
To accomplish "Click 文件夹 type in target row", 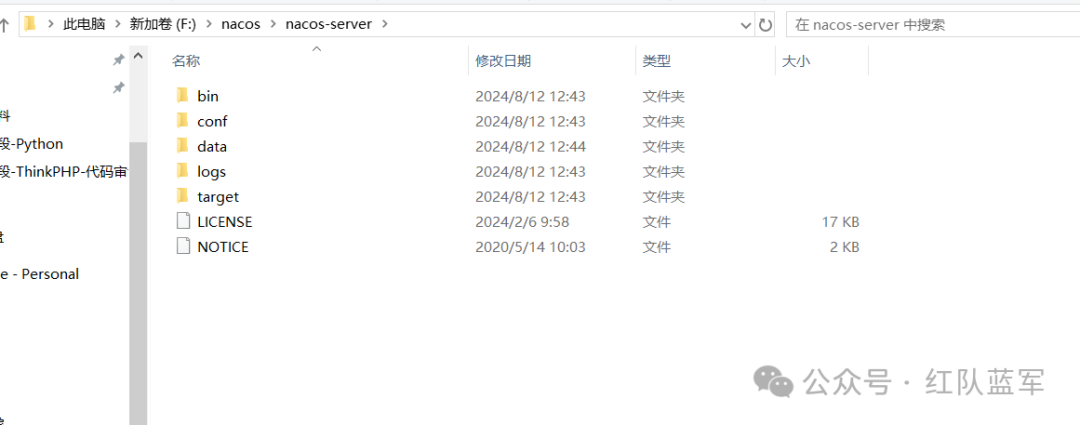I will (663, 196).
